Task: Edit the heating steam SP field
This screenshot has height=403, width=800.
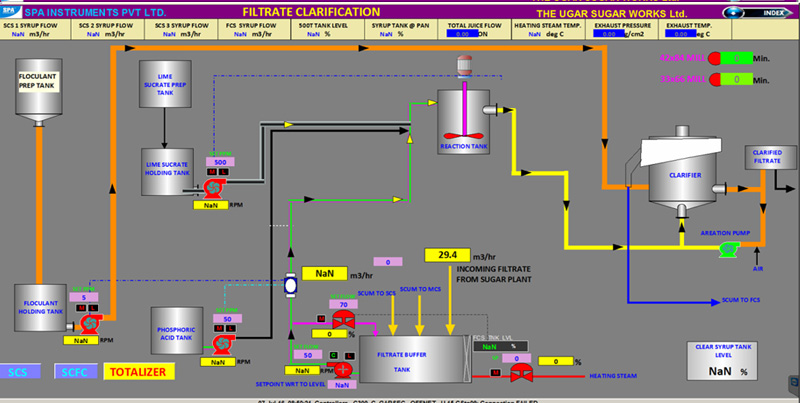Action: click(516, 359)
